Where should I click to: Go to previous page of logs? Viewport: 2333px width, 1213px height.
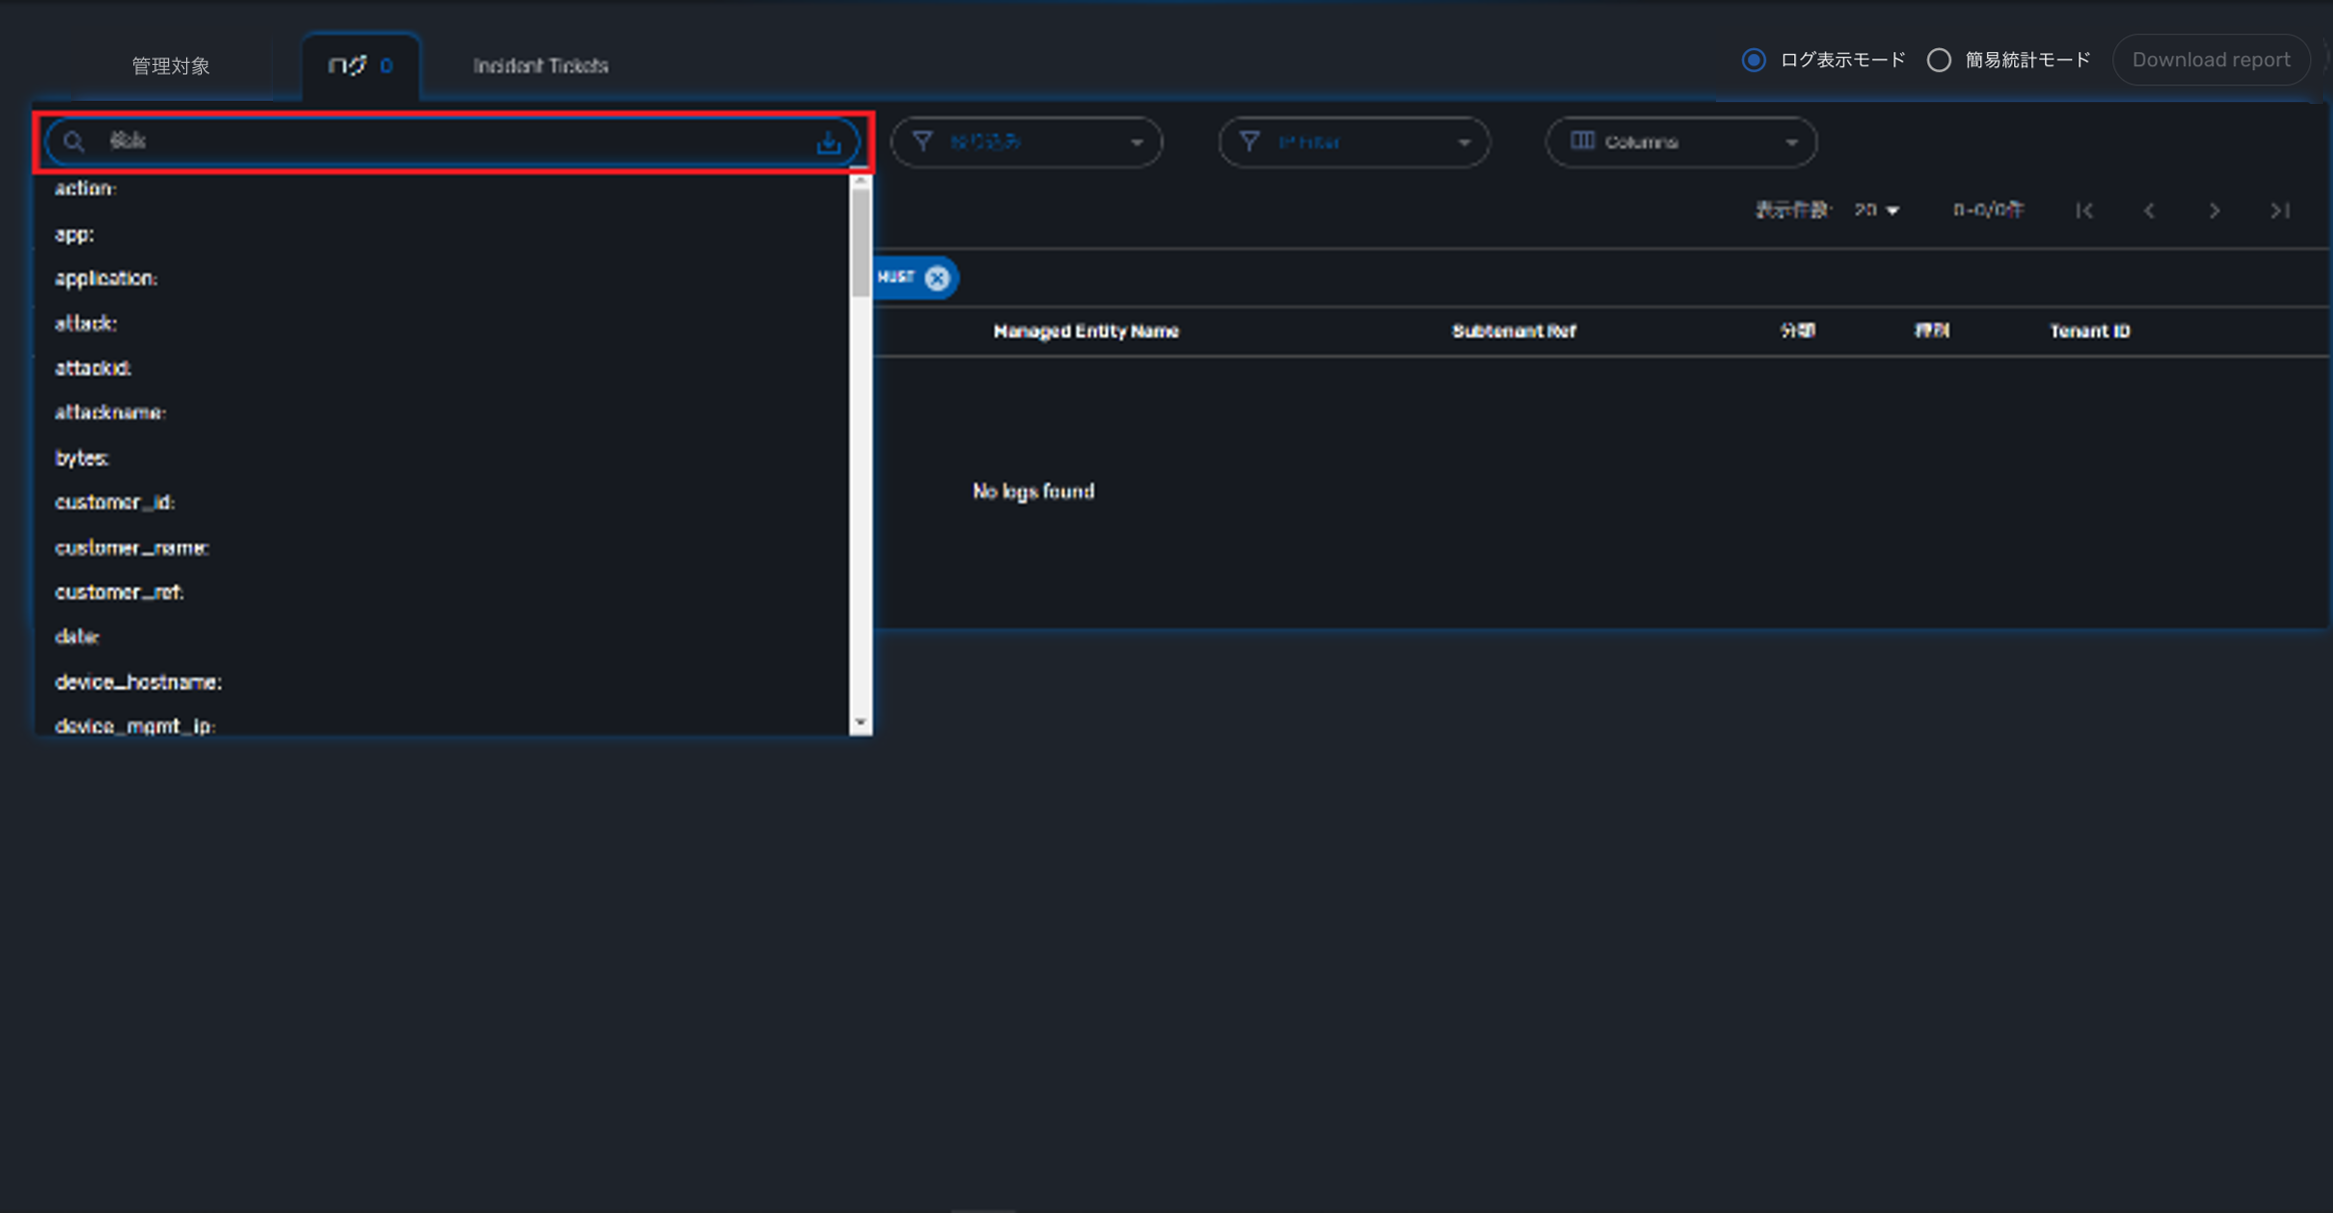tap(2149, 211)
